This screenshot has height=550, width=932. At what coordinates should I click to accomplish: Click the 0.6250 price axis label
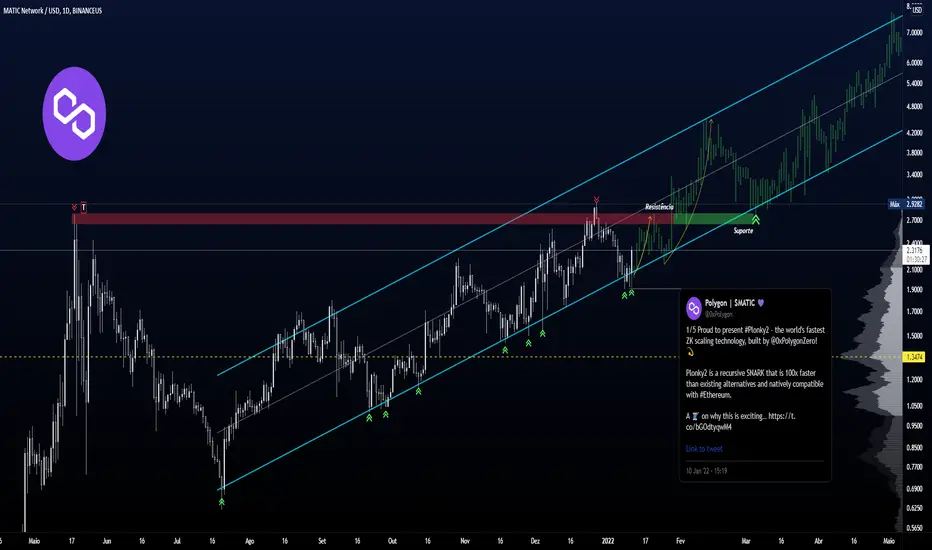pyautogui.click(x=914, y=508)
